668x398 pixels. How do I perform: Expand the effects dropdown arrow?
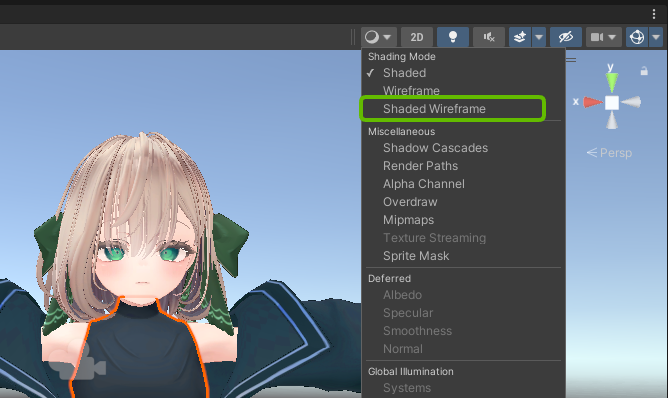[x=539, y=37]
